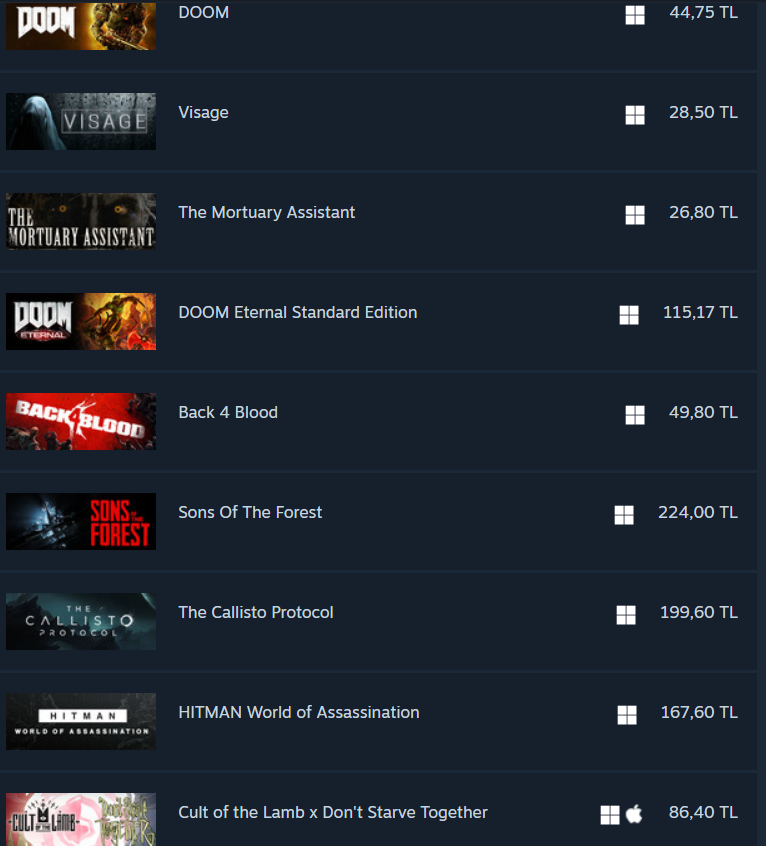The height and width of the screenshot is (846, 766).
Task: Open the Visage game thumbnail
Action: pyautogui.click(x=81, y=121)
